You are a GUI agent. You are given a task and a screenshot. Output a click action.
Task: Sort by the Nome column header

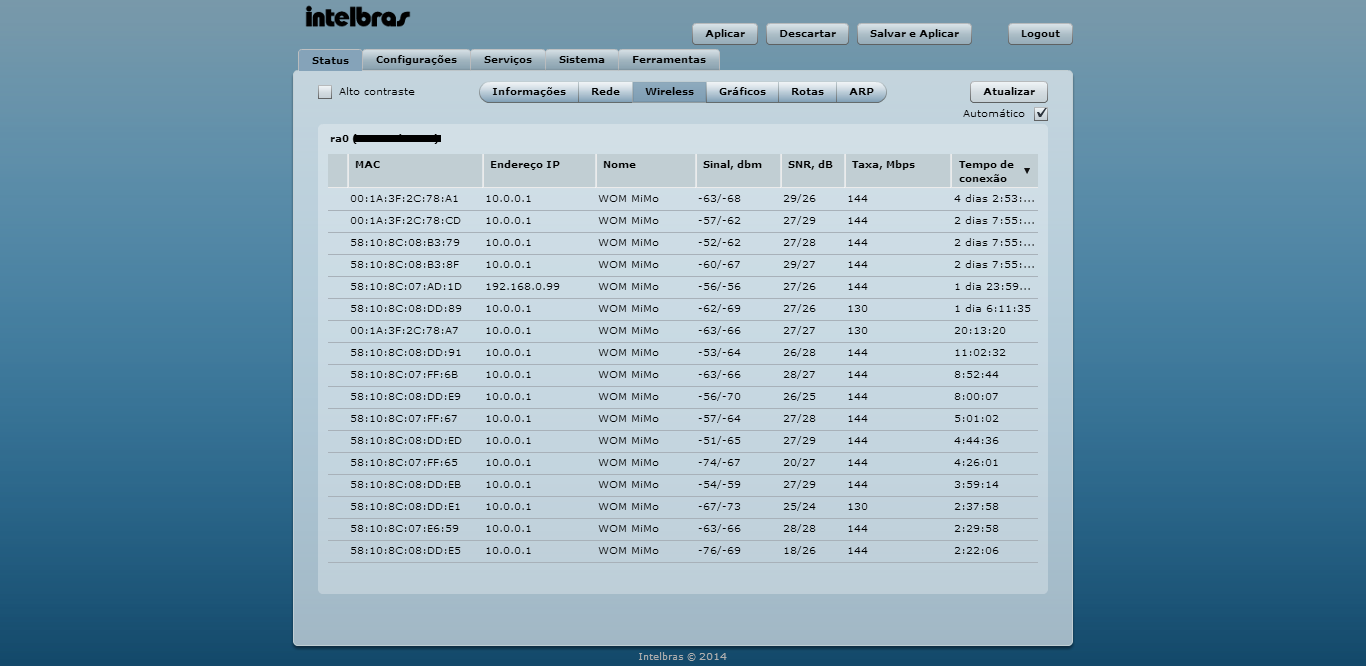point(646,171)
